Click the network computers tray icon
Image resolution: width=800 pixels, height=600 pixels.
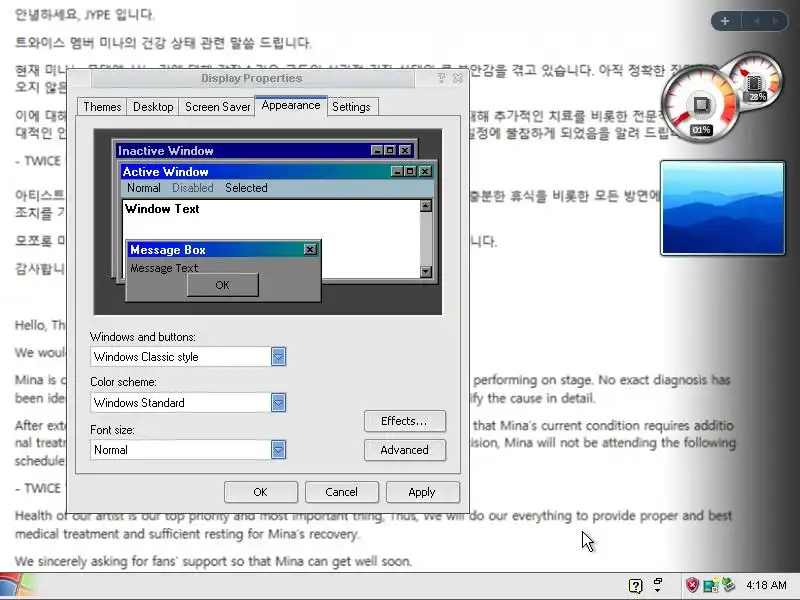pos(711,586)
